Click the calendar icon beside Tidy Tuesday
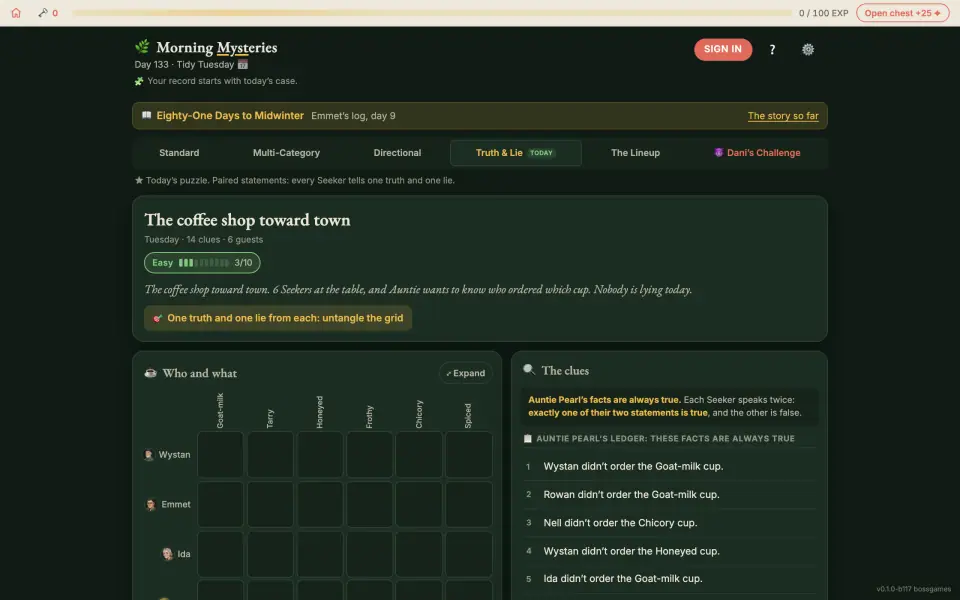This screenshot has width=960, height=600. [x=243, y=64]
